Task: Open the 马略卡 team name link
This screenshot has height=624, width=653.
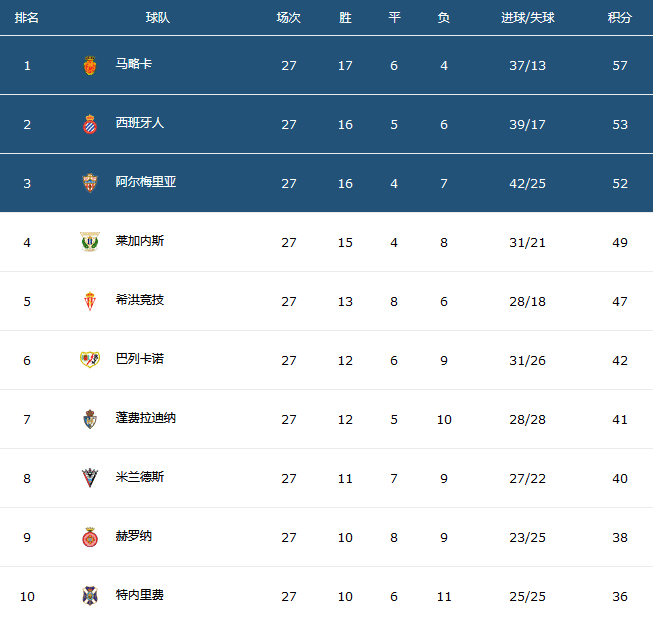Action: (134, 64)
